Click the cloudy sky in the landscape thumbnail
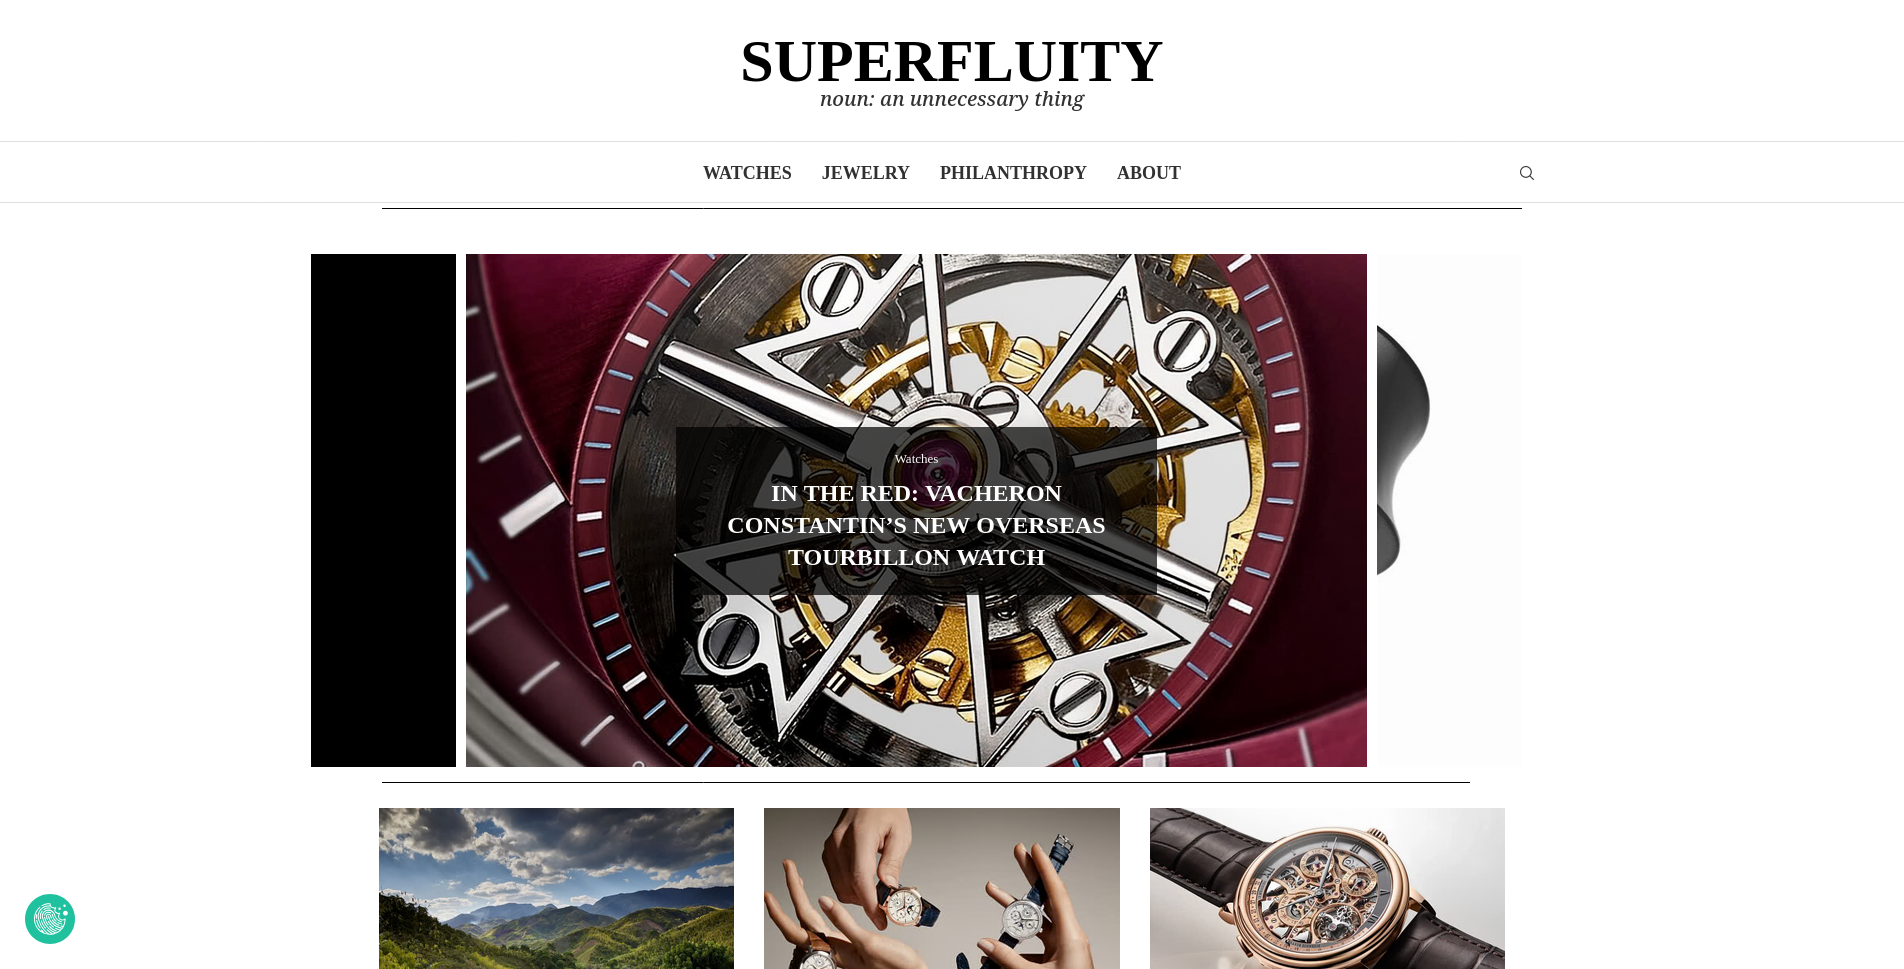The width and height of the screenshot is (1904, 969). click(x=556, y=850)
